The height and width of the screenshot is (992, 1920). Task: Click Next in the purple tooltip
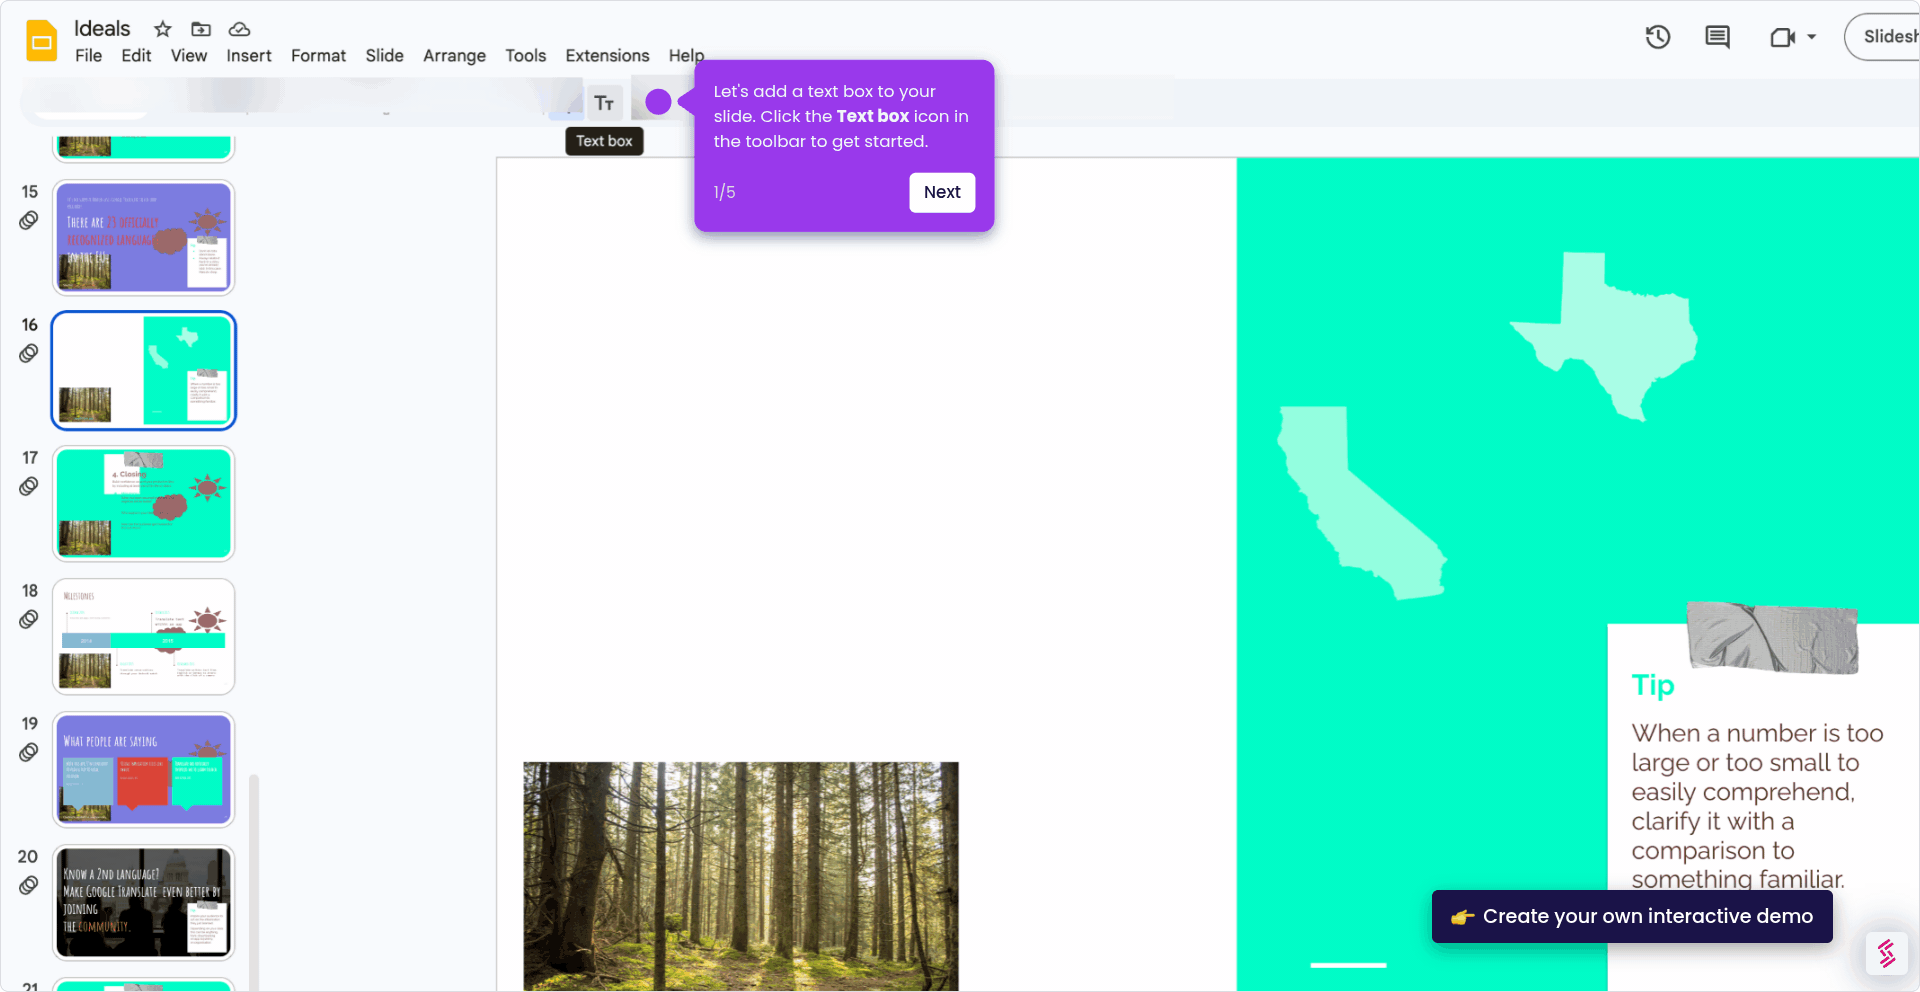point(942,192)
